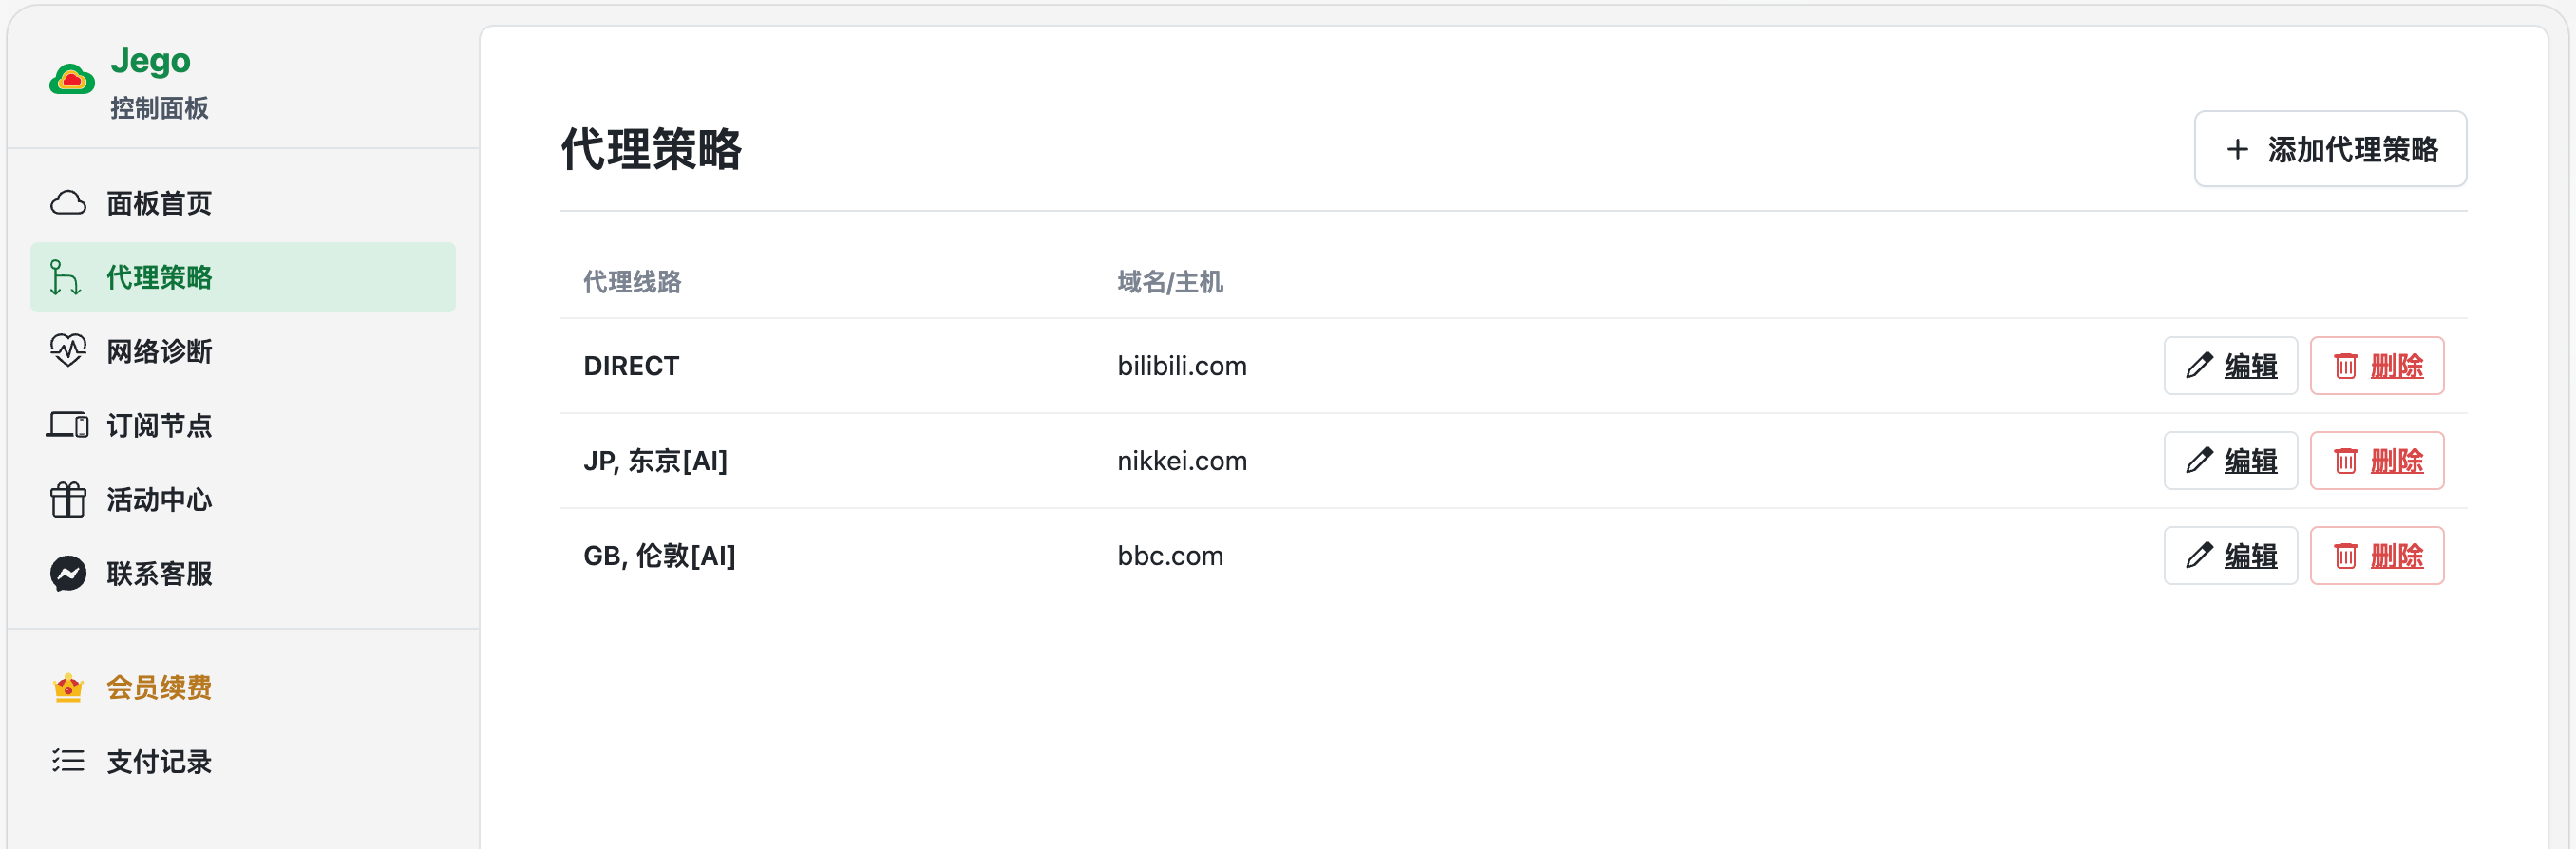This screenshot has height=849, width=2576.
Task: Select 代理策略 sidebar item
Action: pos(243,277)
